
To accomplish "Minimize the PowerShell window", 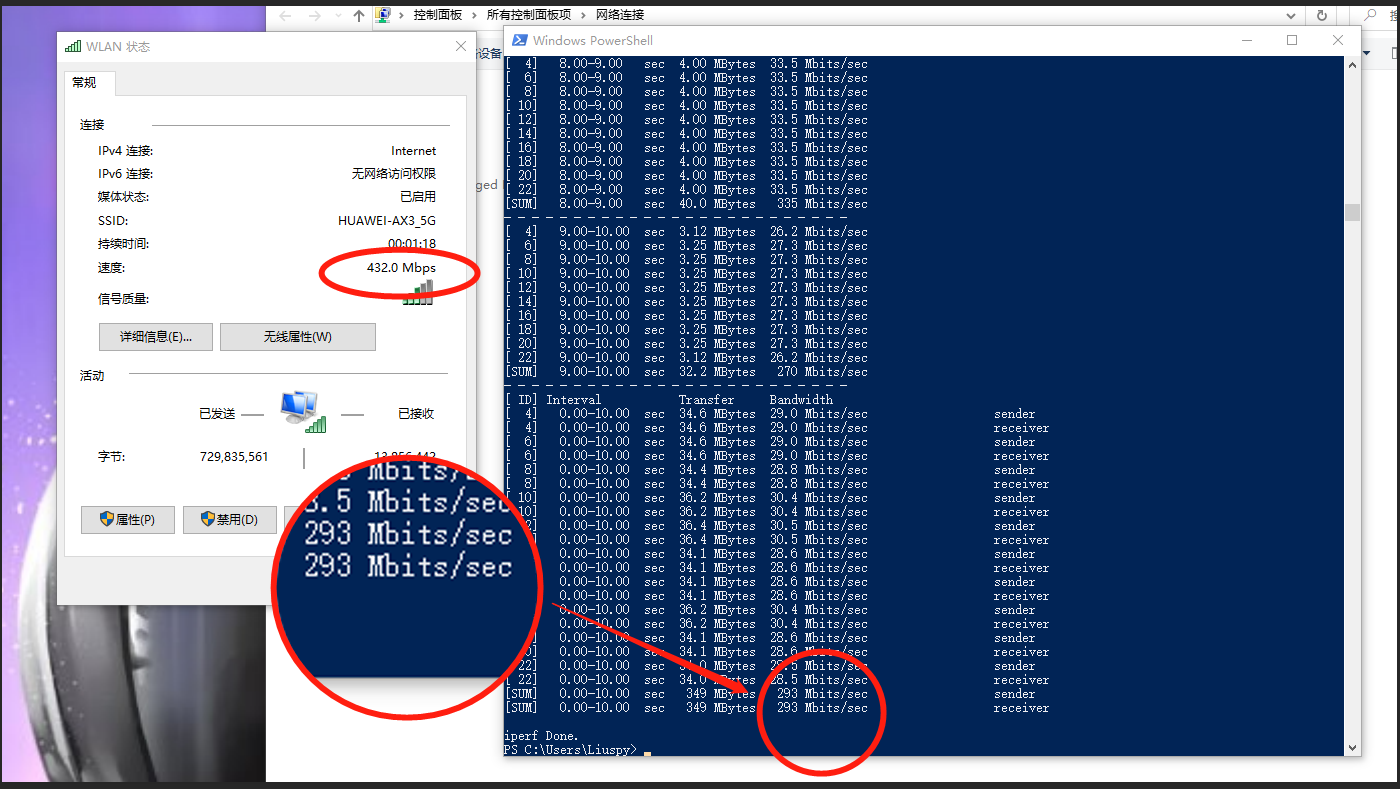I will (x=1247, y=41).
